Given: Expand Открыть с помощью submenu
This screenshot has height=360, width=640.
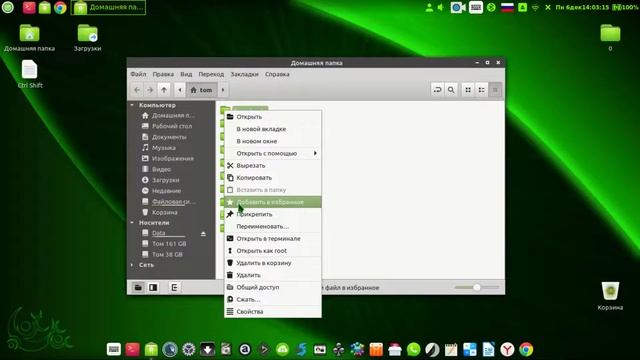Looking at the screenshot, I should 273,153.
